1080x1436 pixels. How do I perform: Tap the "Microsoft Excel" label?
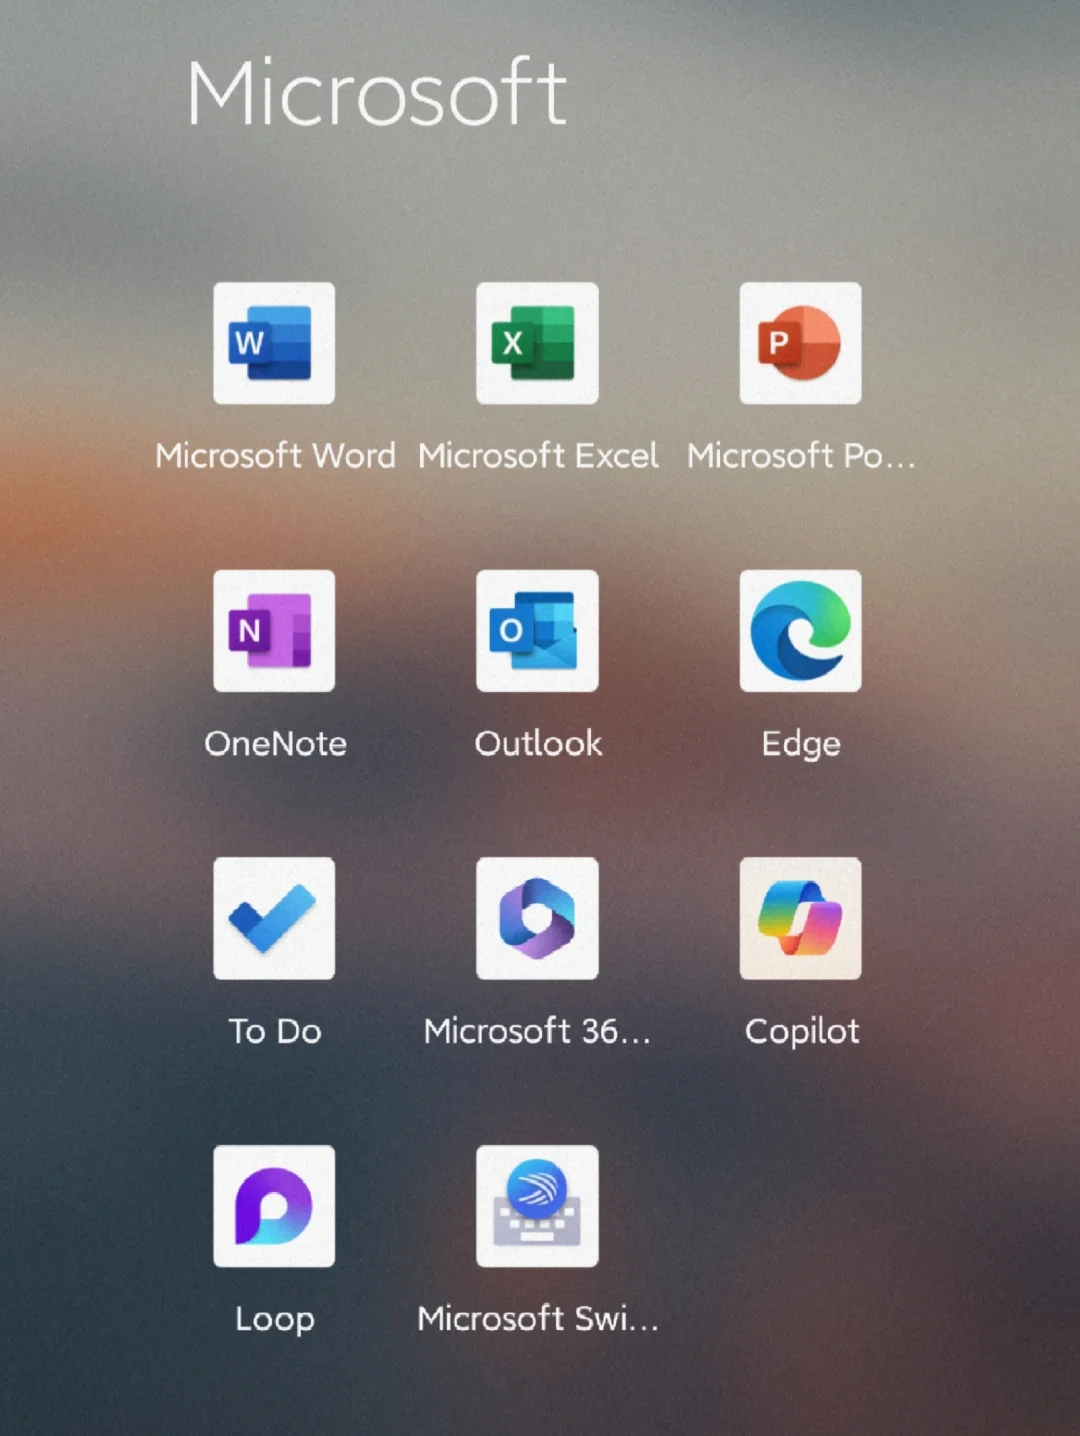click(538, 456)
